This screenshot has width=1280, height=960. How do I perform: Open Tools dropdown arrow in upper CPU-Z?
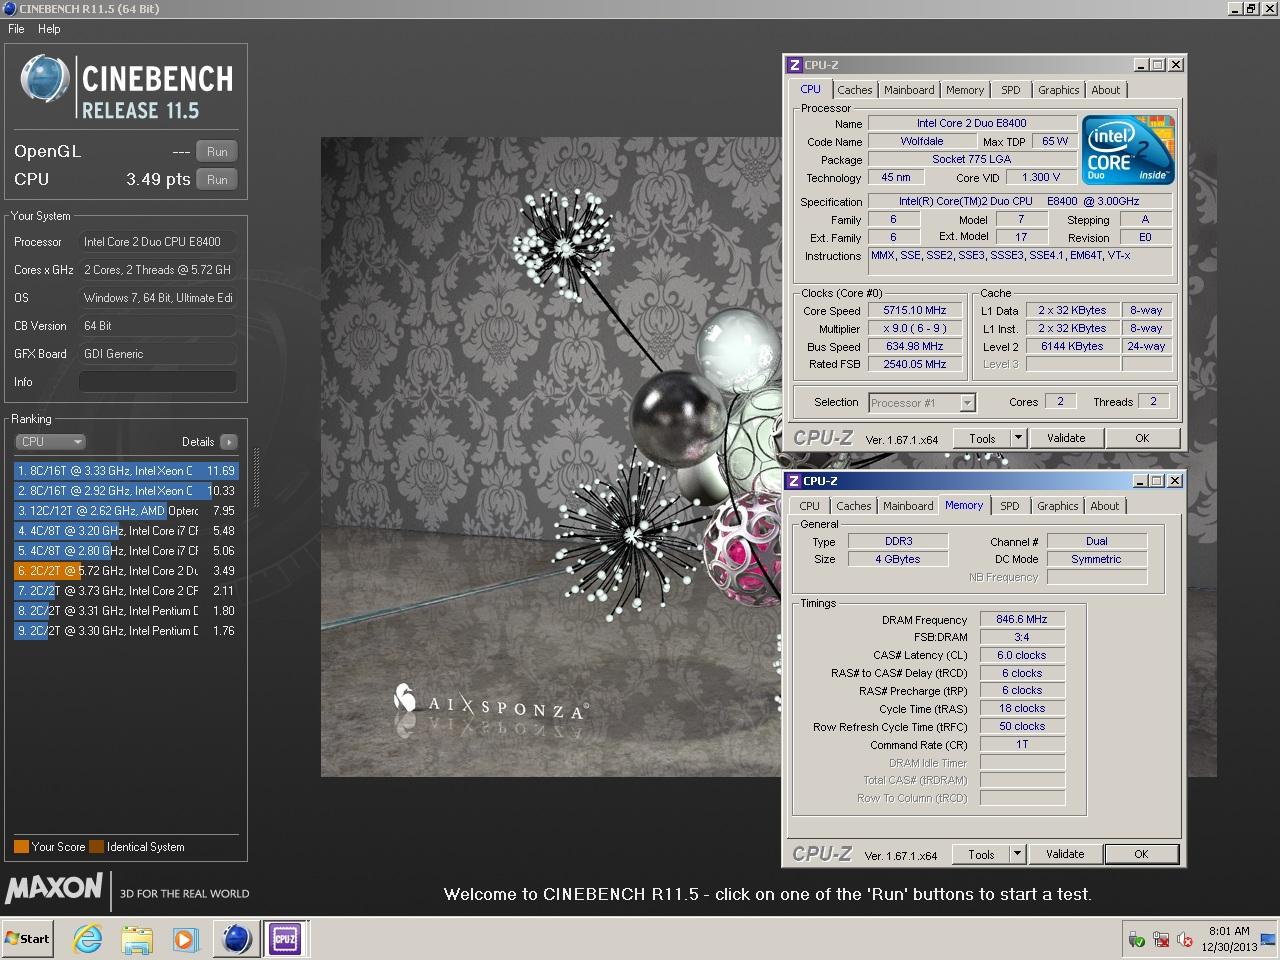click(x=1018, y=438)
